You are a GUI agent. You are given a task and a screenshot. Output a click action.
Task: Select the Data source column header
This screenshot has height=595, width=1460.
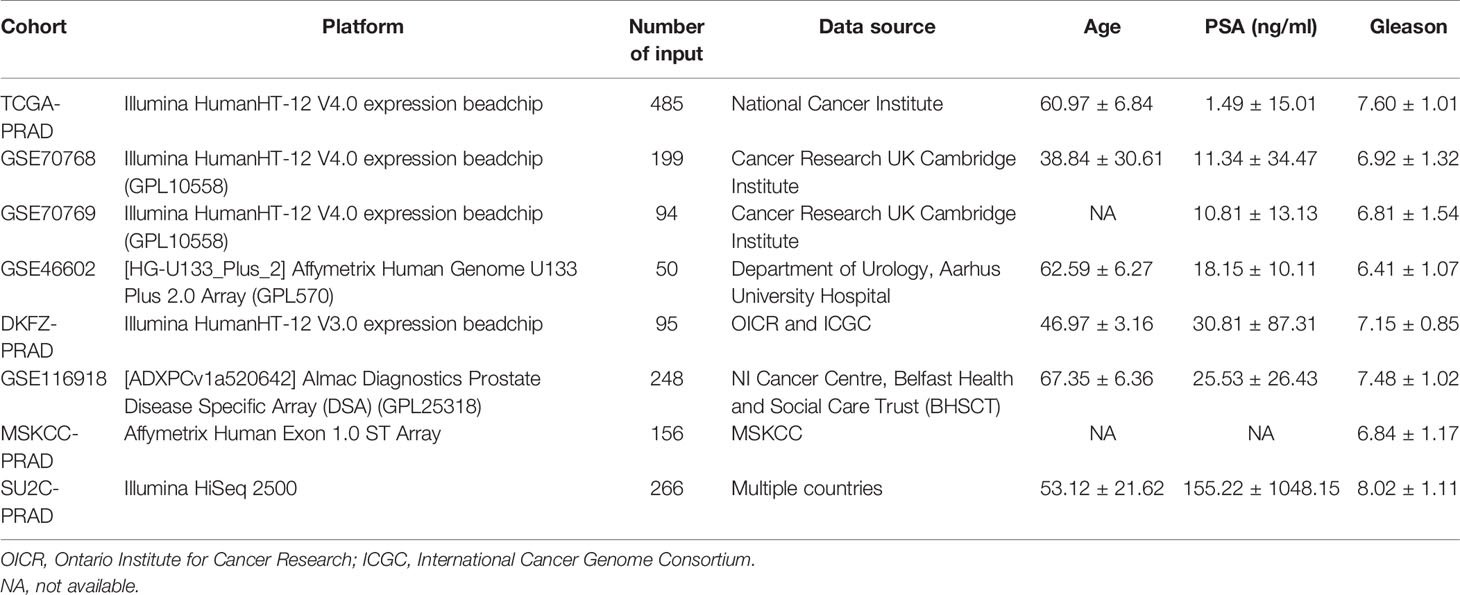click(877, 28)
